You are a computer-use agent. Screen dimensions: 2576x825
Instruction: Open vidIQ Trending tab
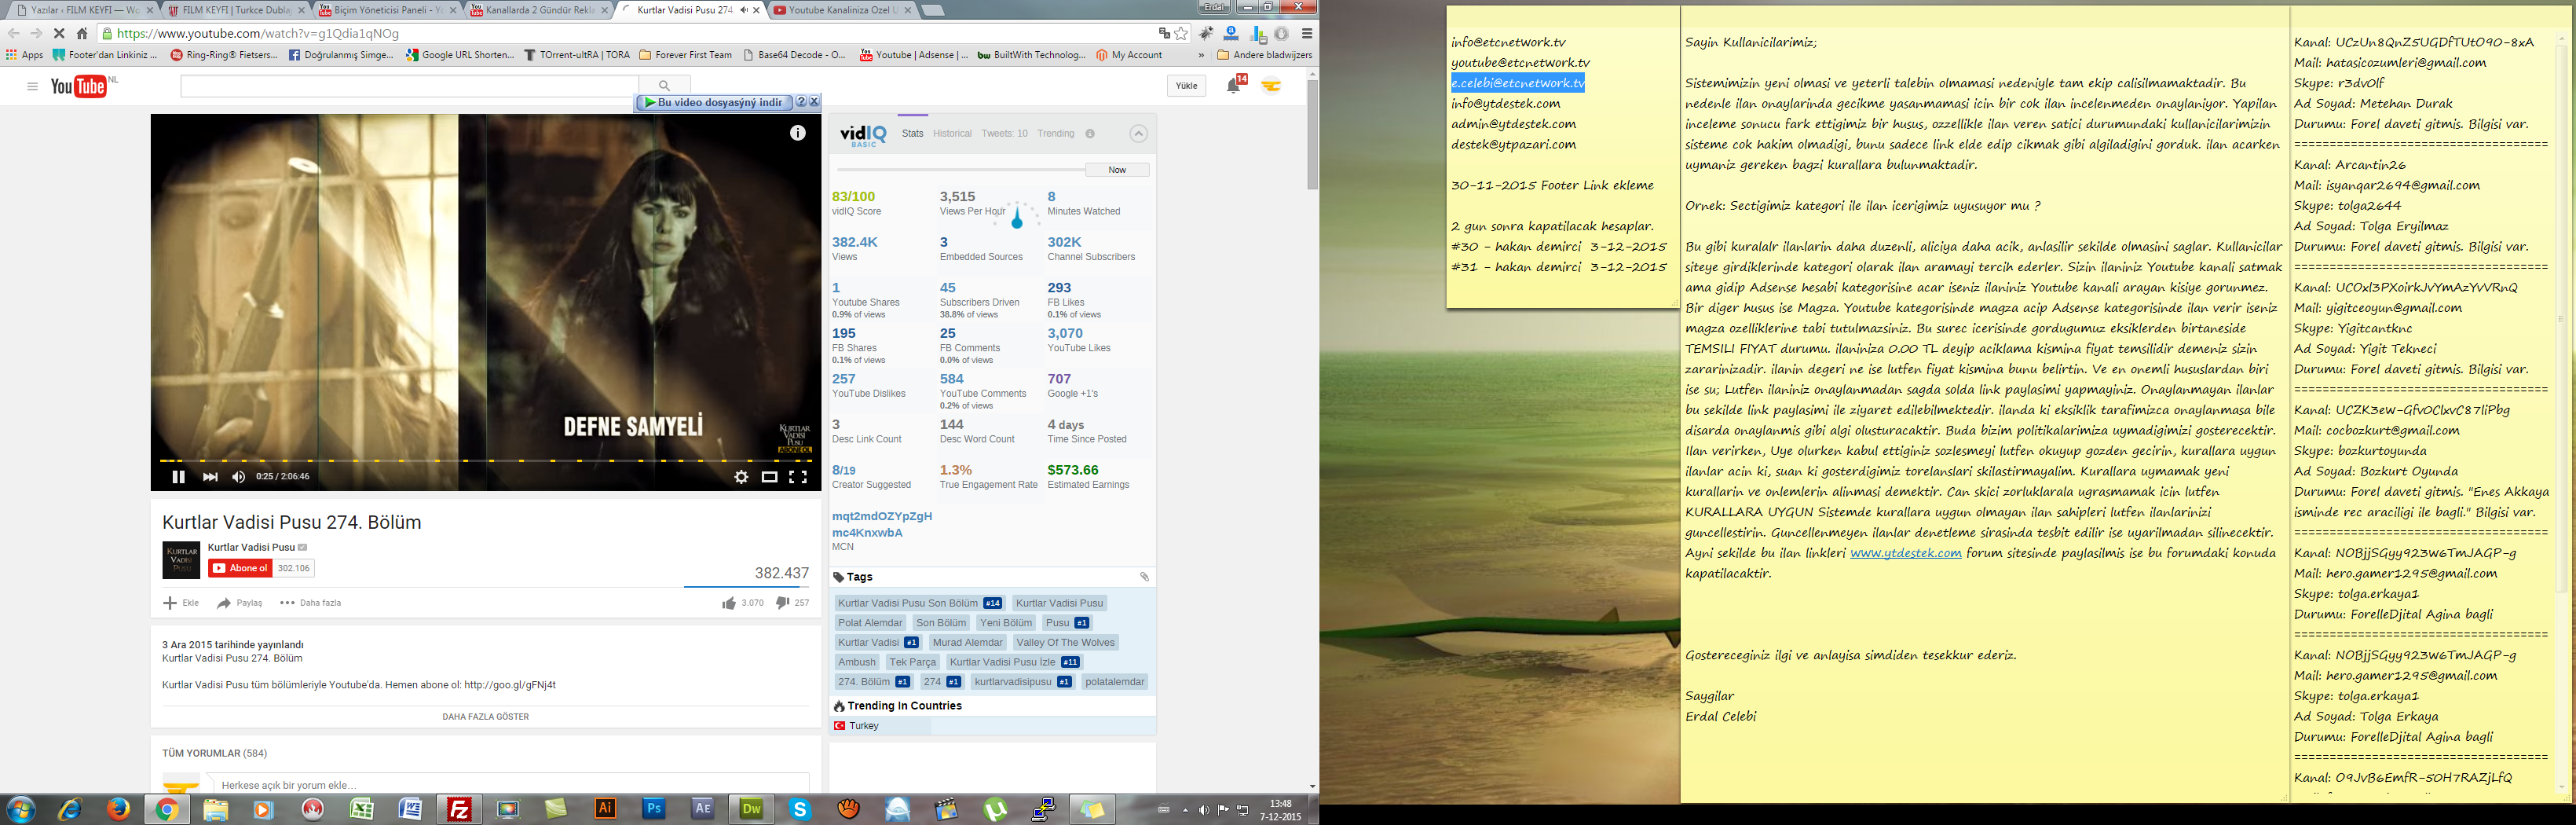[x=1056, y=133]
